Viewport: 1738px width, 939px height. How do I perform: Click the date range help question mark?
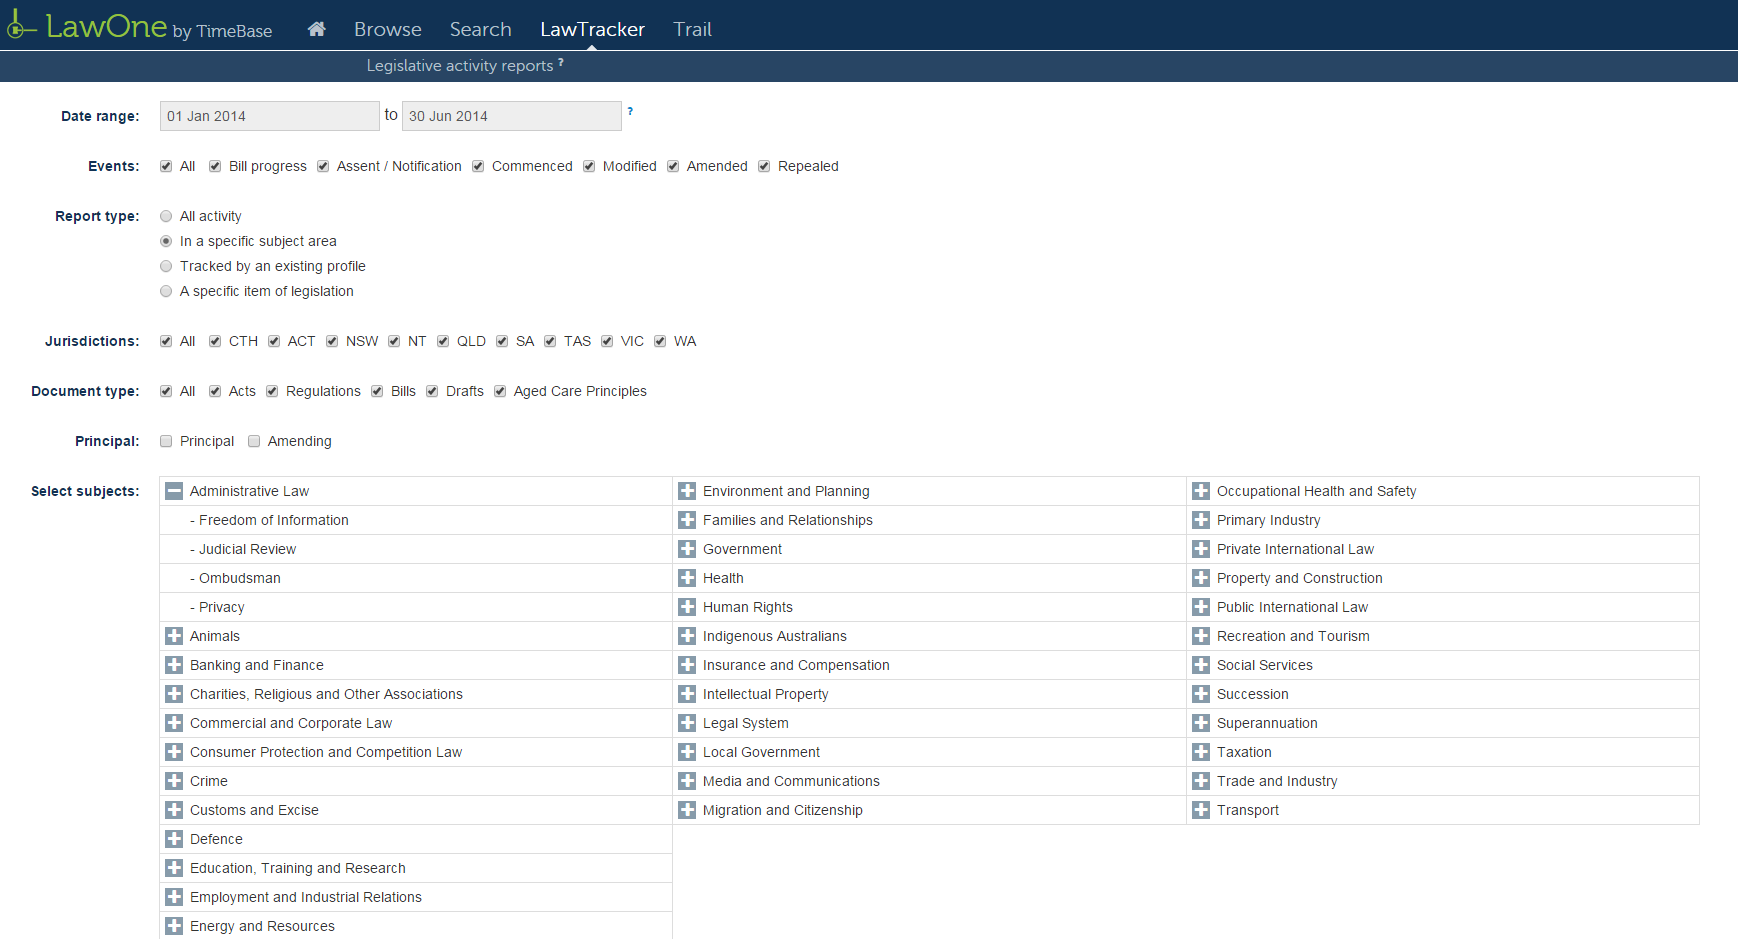[630, 111]
